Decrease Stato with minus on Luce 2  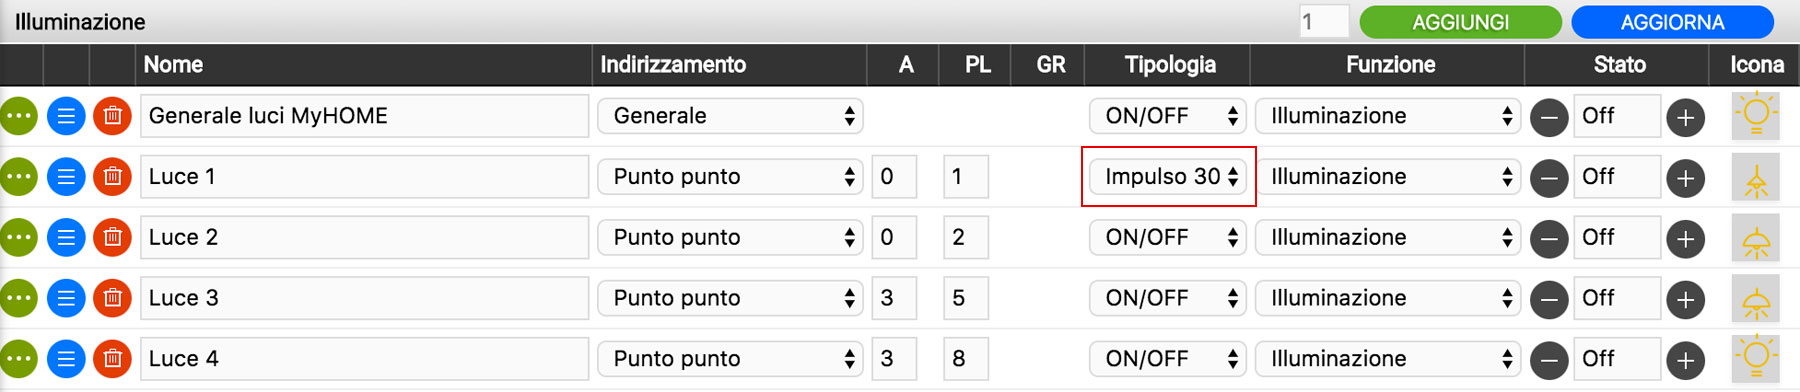point(1549,239)
